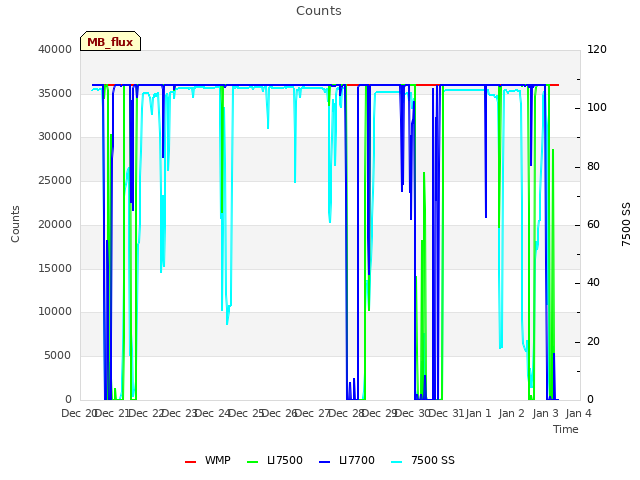This screenshot has height=480, width=640.
Task: Click the 120 tick on right axis
Action: click(x=597, y=49)
